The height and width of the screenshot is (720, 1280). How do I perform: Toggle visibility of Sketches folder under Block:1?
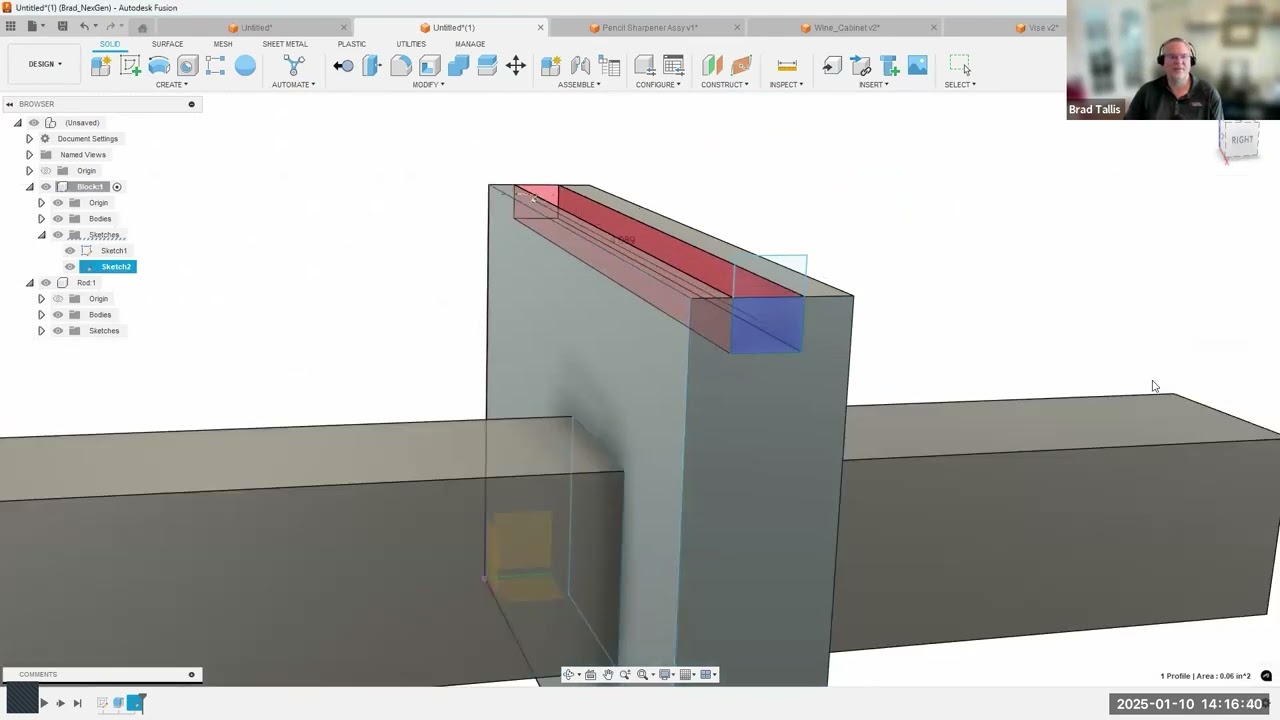57,235
